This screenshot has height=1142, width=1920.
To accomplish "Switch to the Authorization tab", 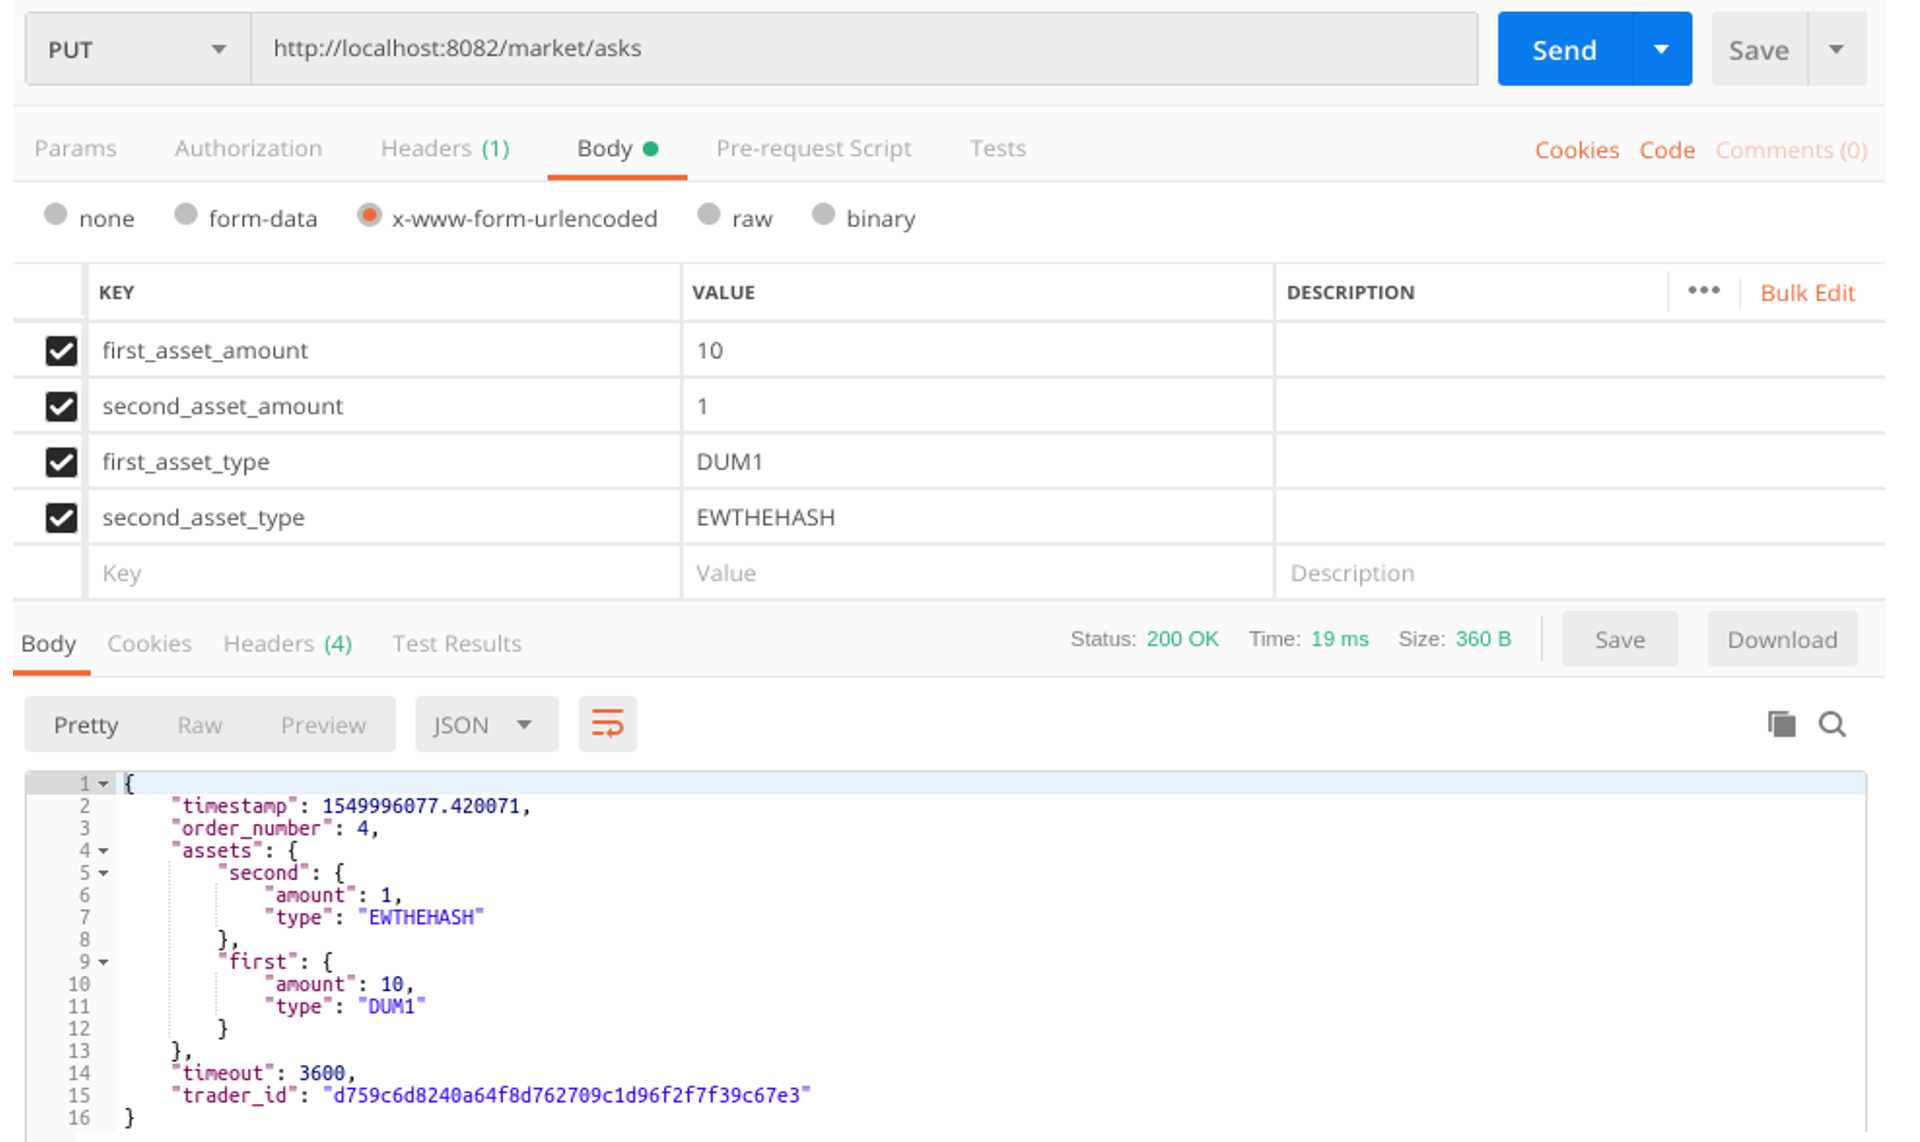I will click(x=248, y=148).
